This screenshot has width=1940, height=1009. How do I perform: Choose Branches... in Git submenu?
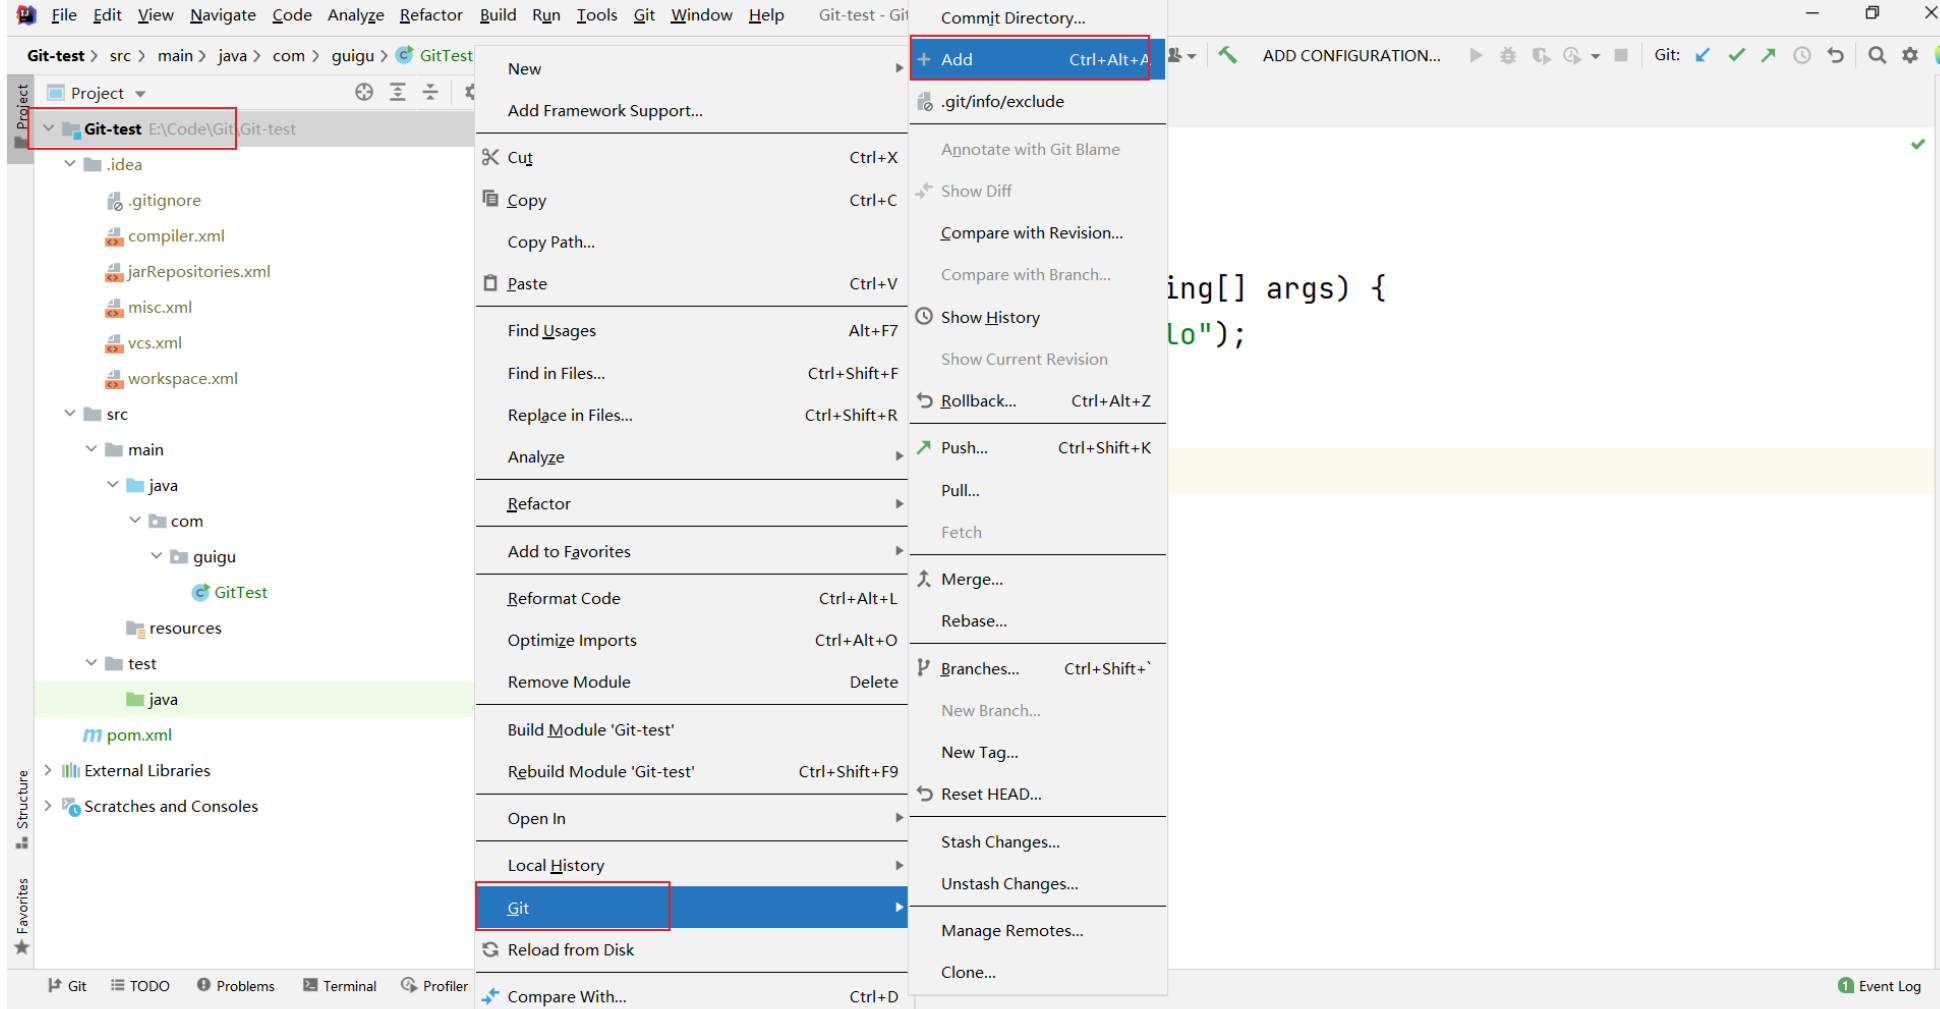tap(1038, 669)
